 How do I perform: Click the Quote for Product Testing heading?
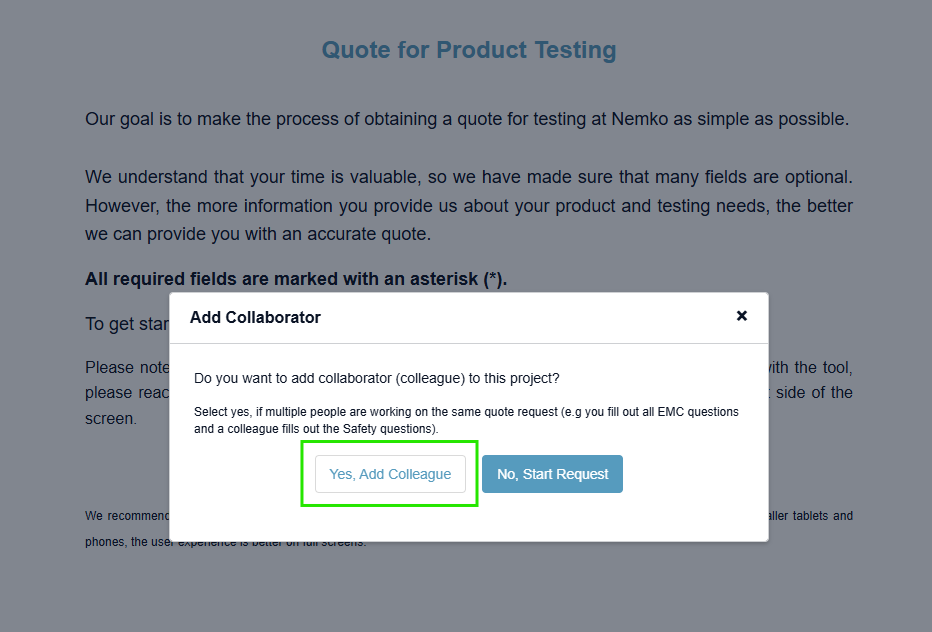coord(468,50)
